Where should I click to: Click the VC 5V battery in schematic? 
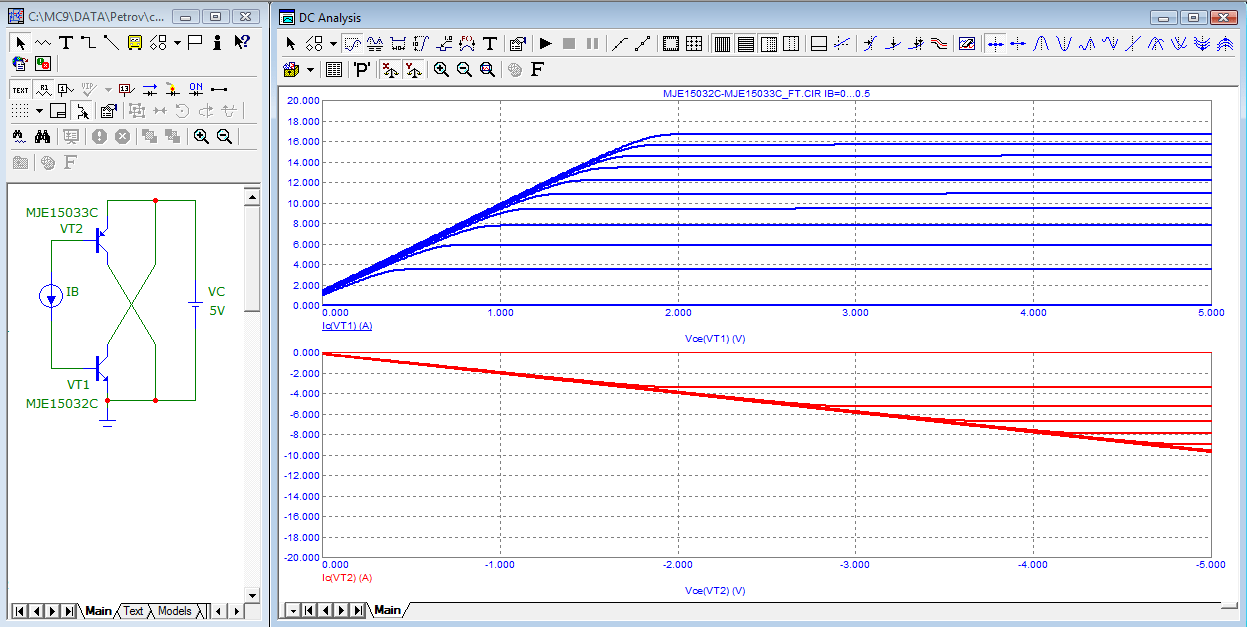point(194,302)
